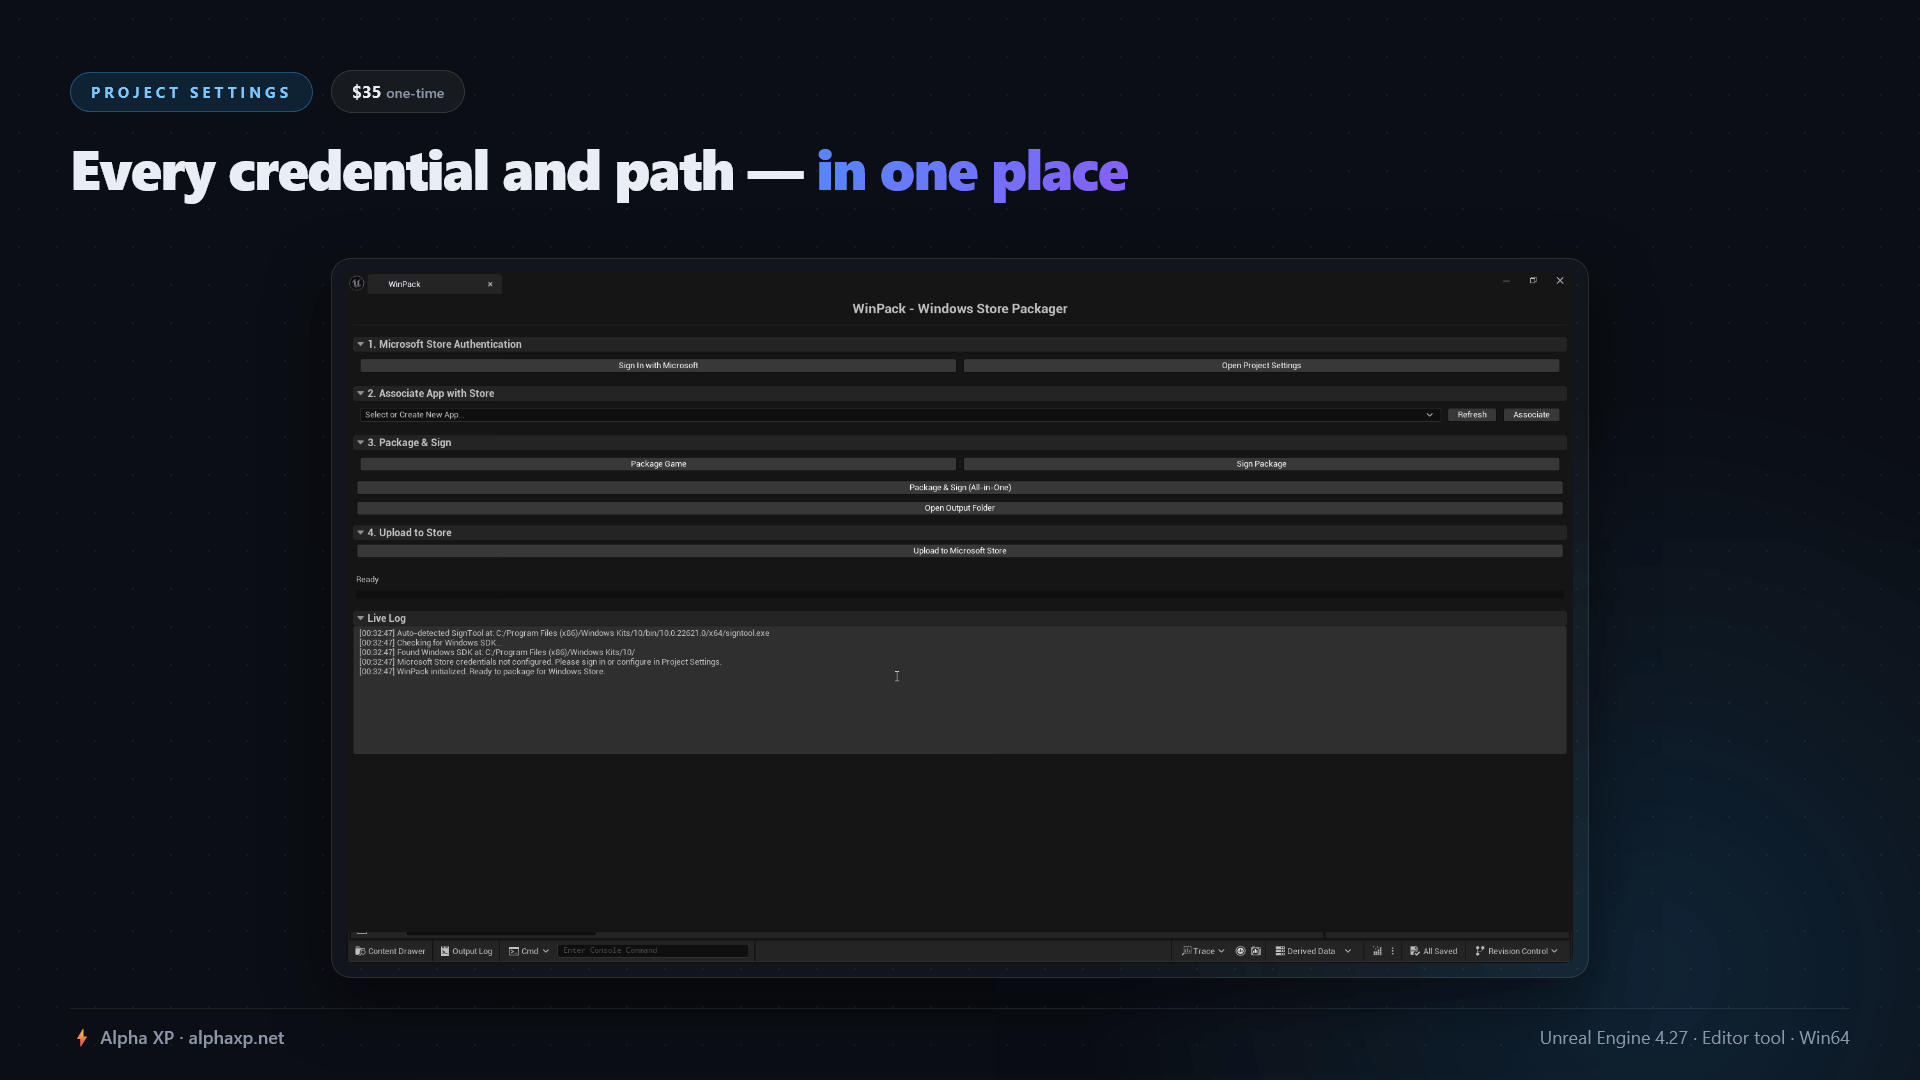Image resolution: width=1920 pixels, height=1080 pixels.
Task: Open the Revision Control menu
Action: point(1516,951)
